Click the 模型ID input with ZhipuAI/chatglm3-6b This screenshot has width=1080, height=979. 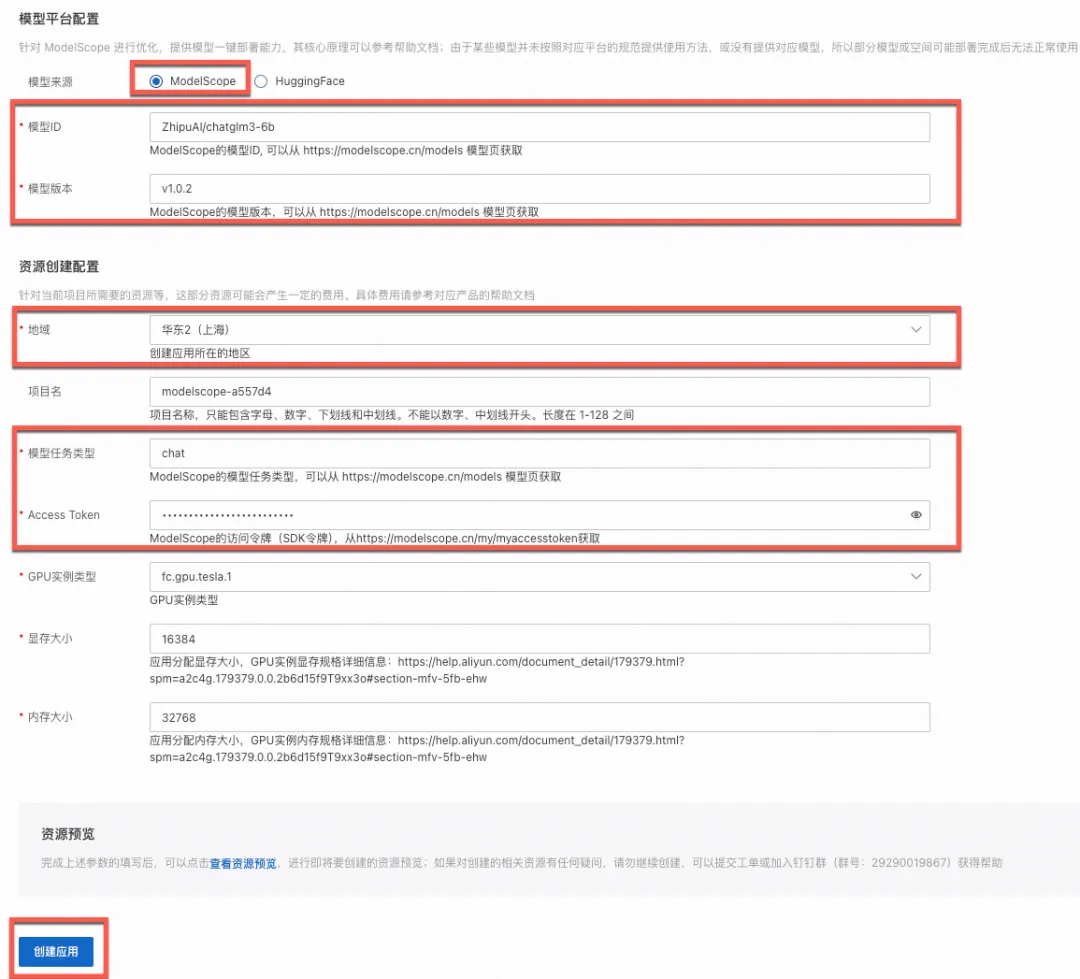click(x=539, y=127)
